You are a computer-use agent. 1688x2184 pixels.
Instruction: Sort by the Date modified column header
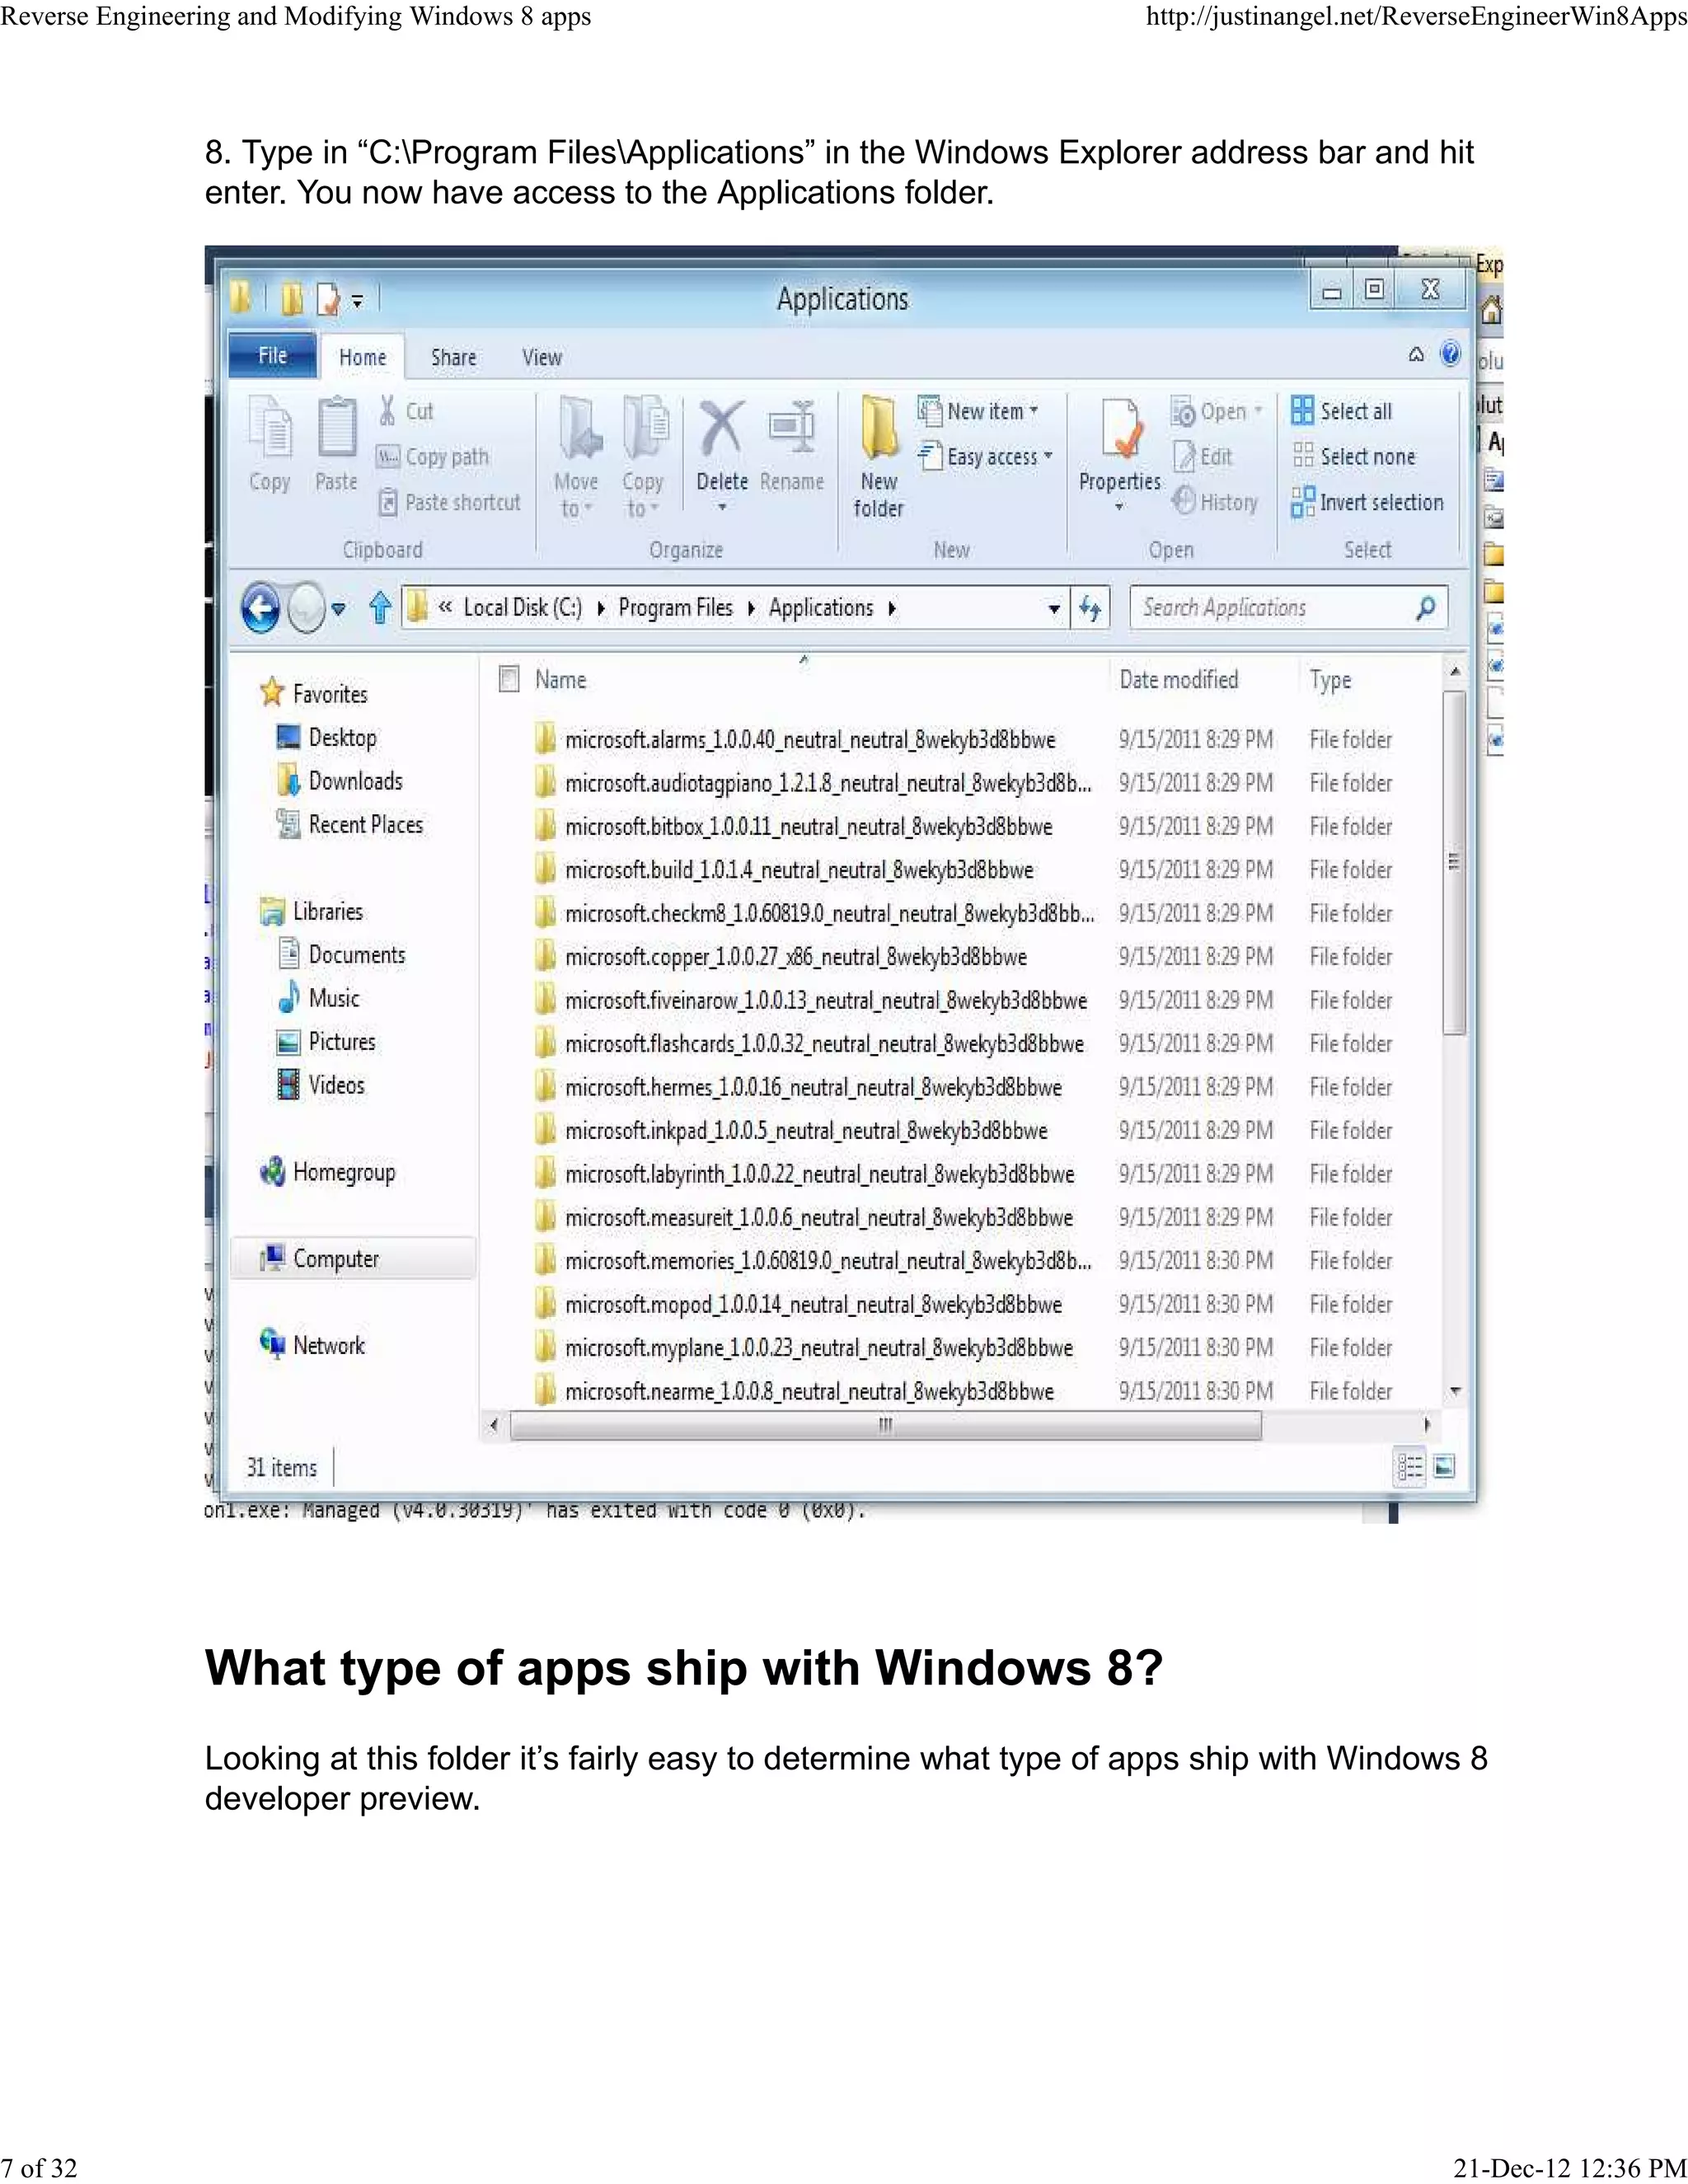[1179, 680]
